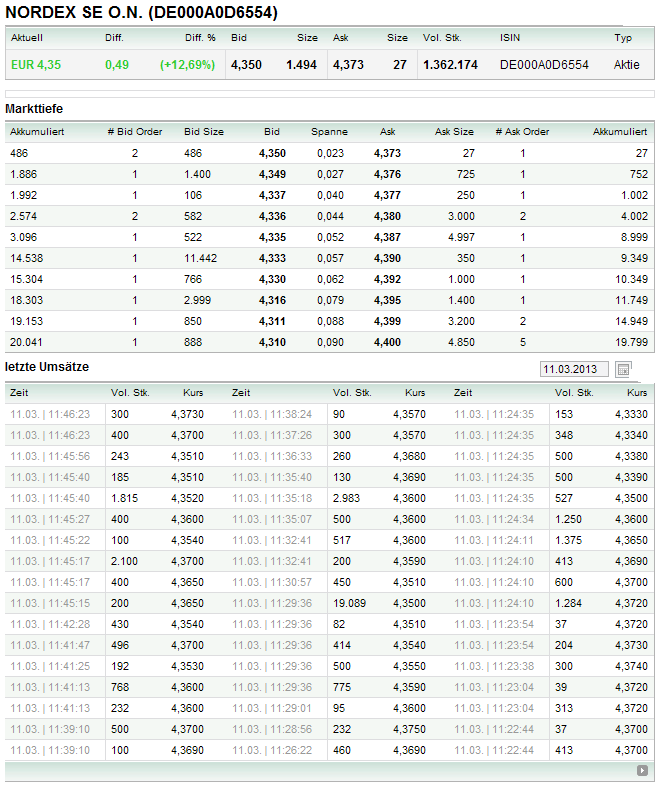Click the 'Spanne' column header
The height and width of the screenshot is (808, 656).
pos(329,132)
